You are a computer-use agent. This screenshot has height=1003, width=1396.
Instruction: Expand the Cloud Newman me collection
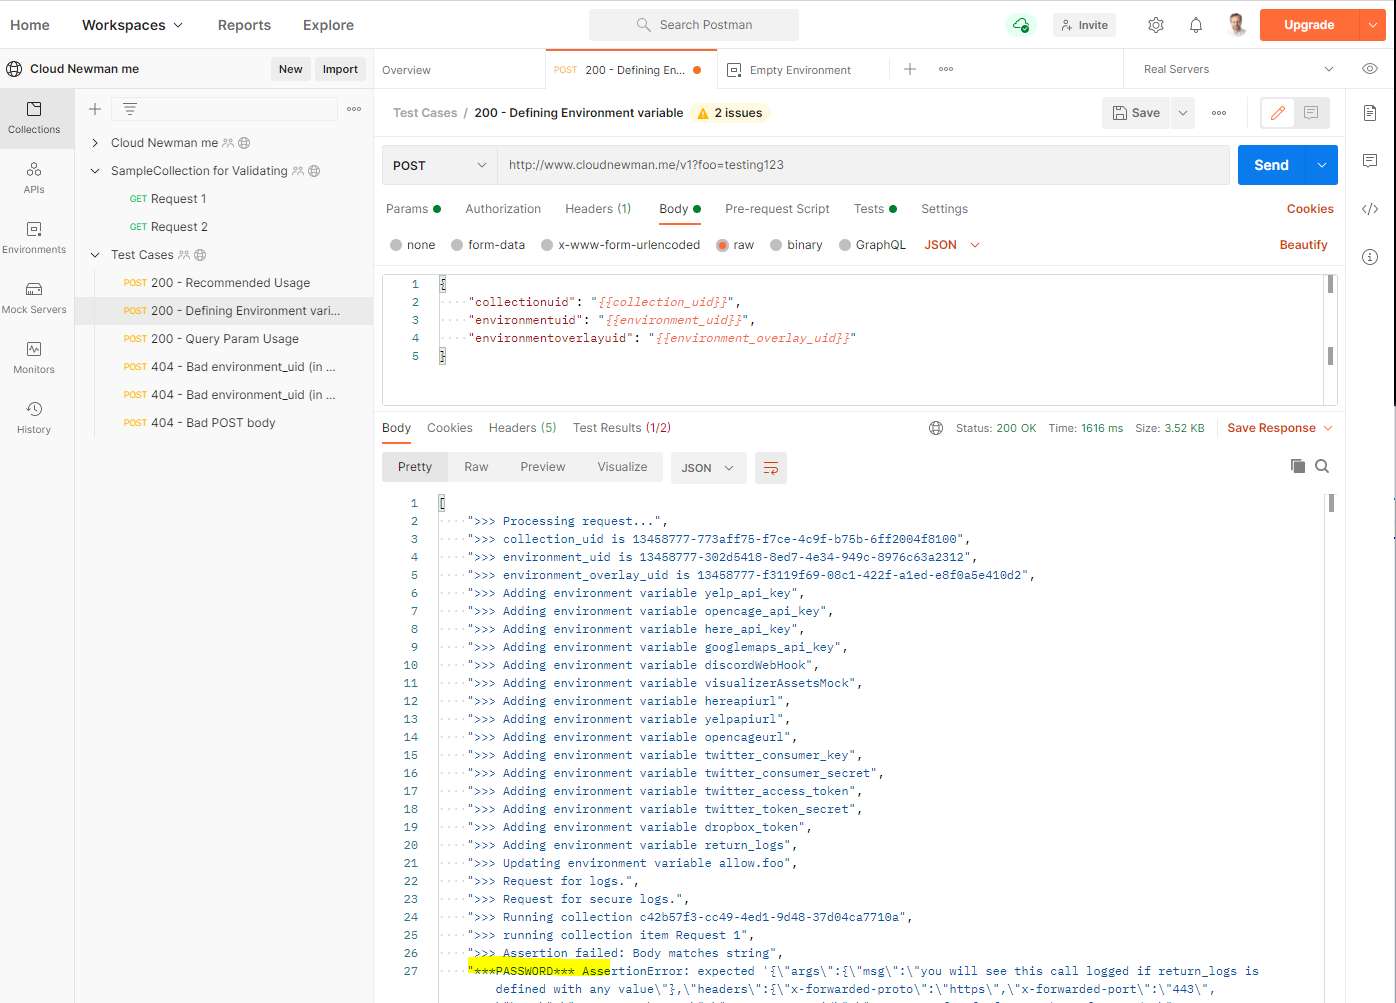coord(95,143)
